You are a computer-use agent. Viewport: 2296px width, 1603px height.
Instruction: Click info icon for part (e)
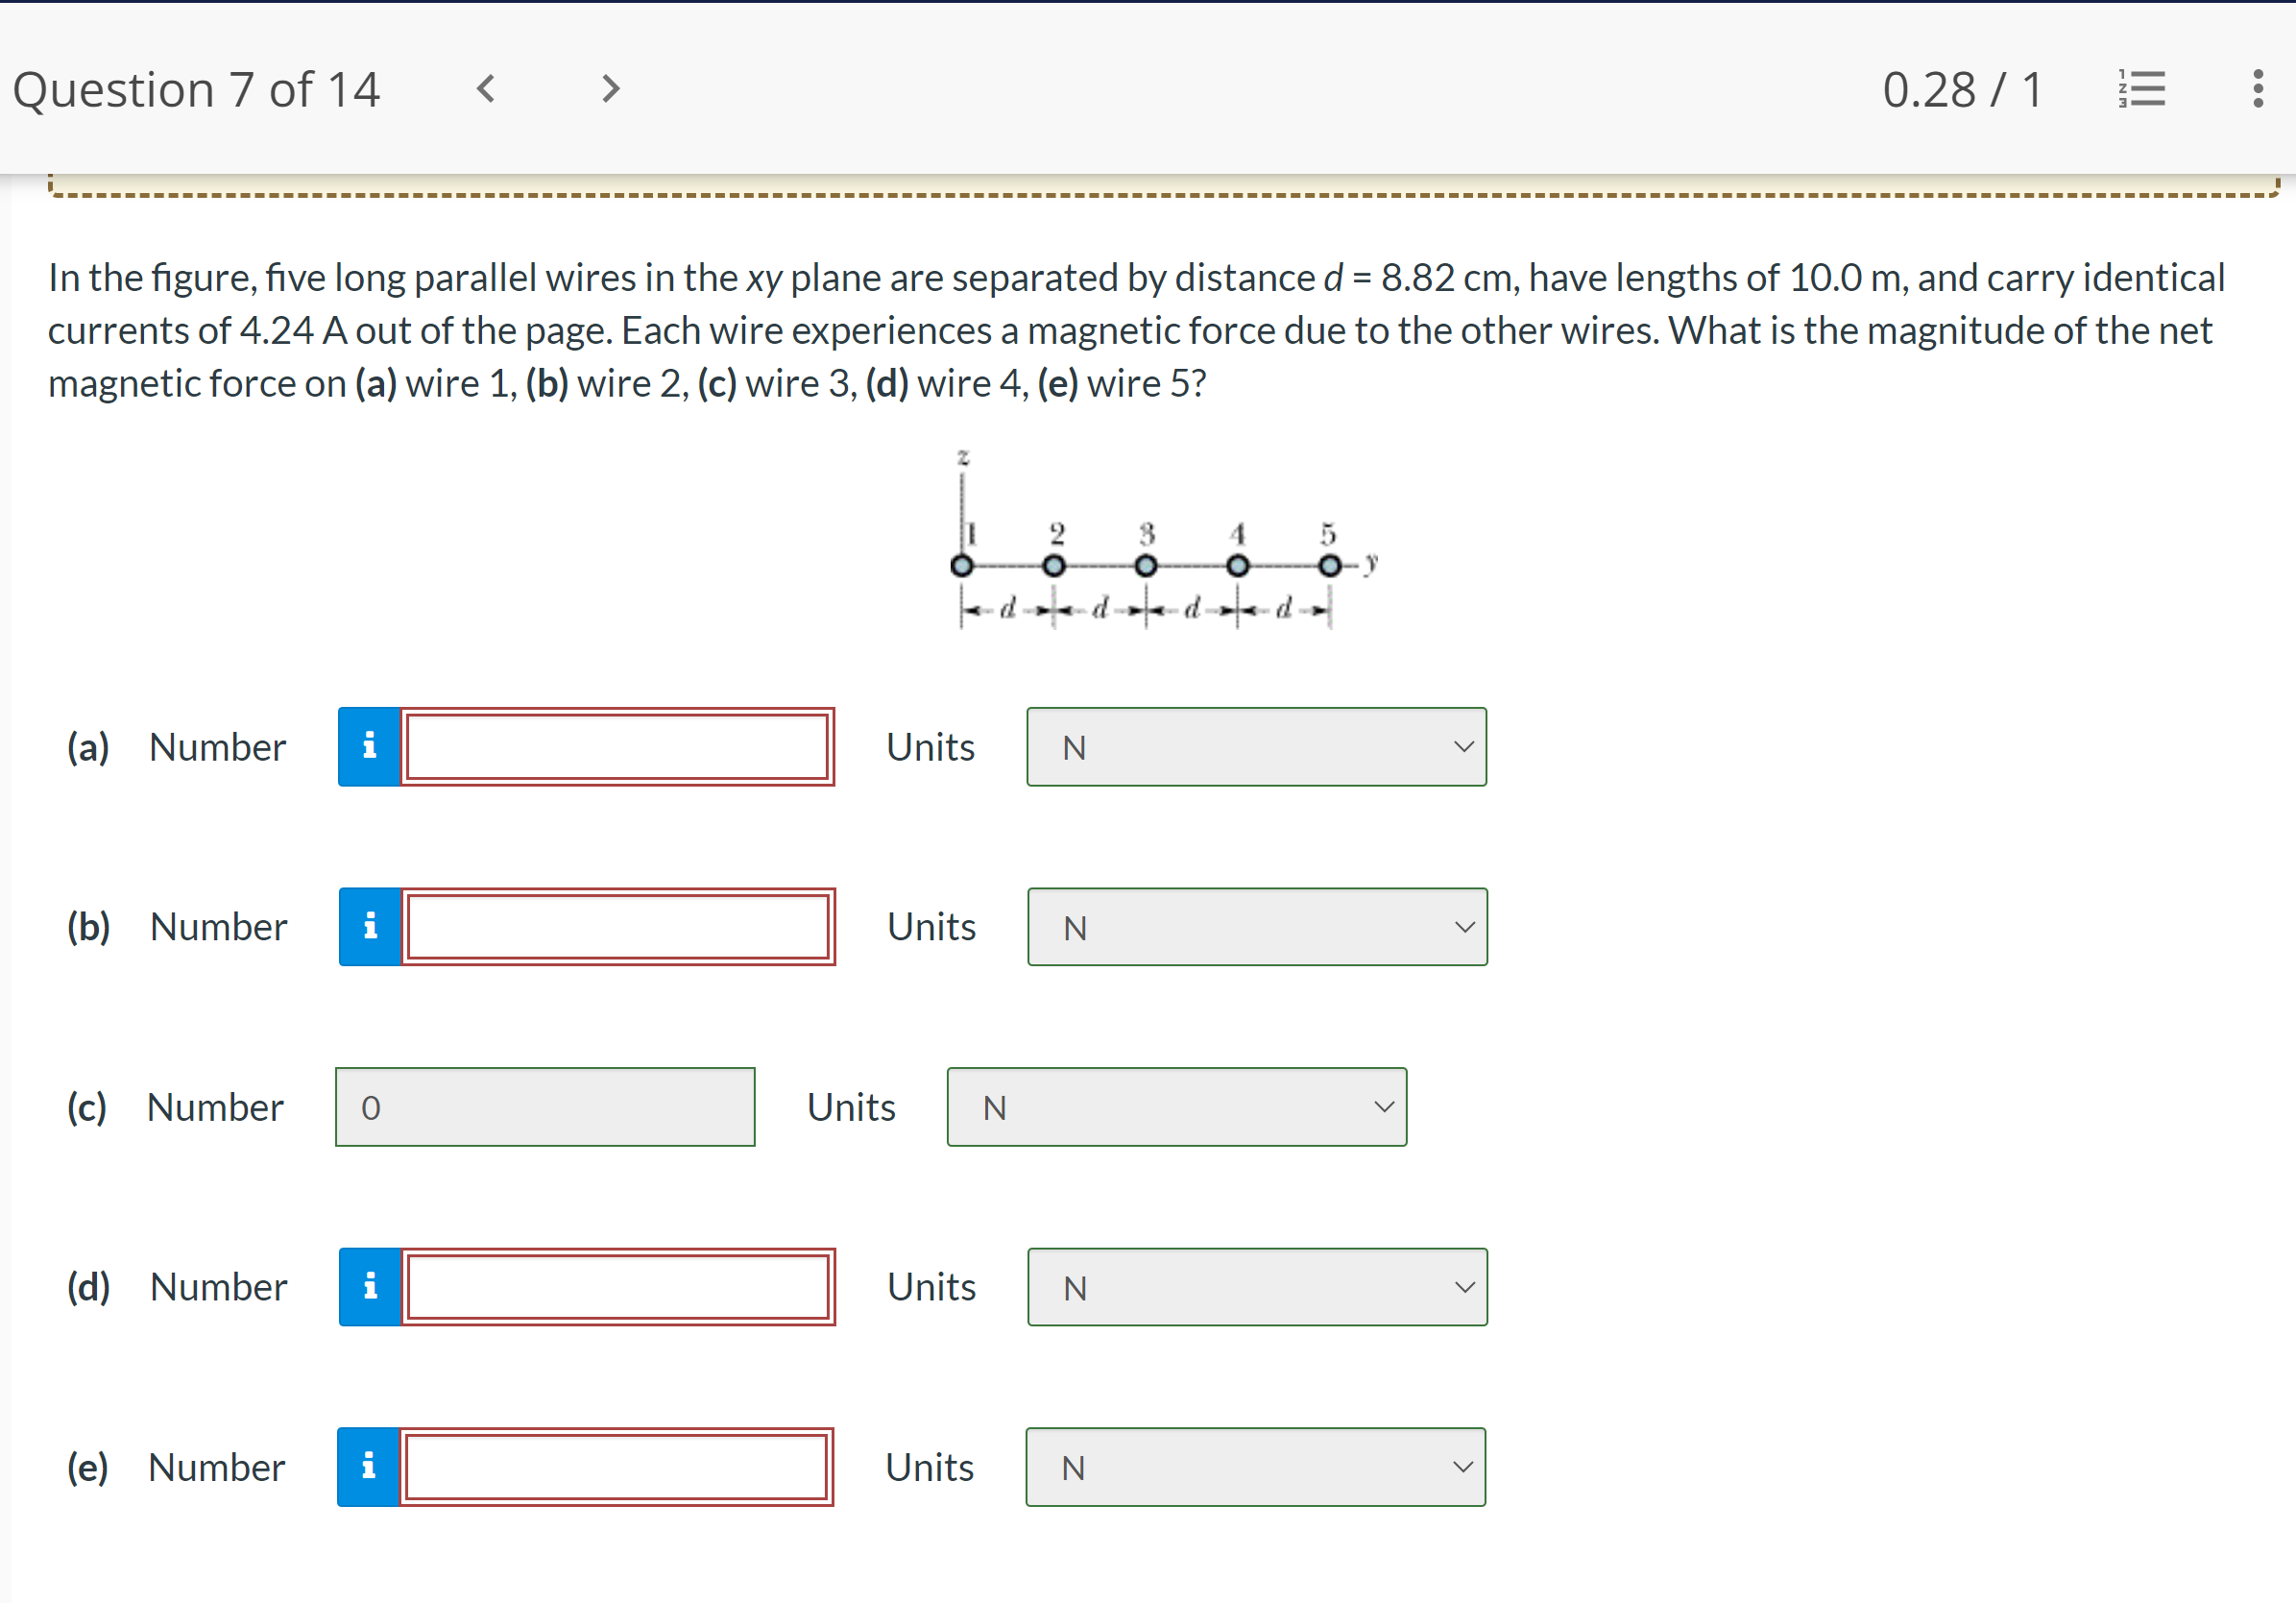368,1467
